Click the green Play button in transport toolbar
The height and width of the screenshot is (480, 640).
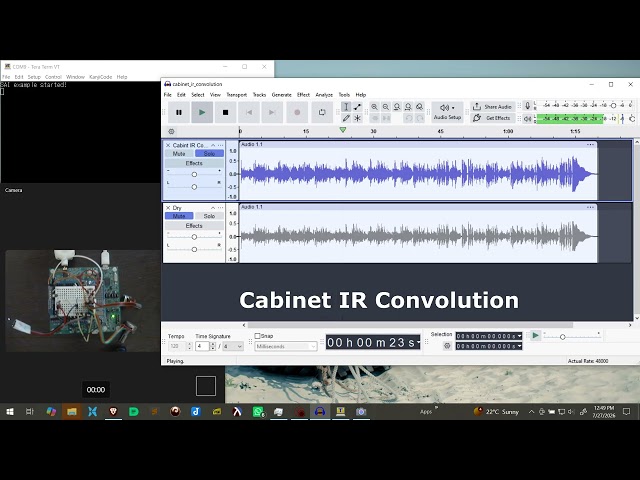tap(202, 112)
